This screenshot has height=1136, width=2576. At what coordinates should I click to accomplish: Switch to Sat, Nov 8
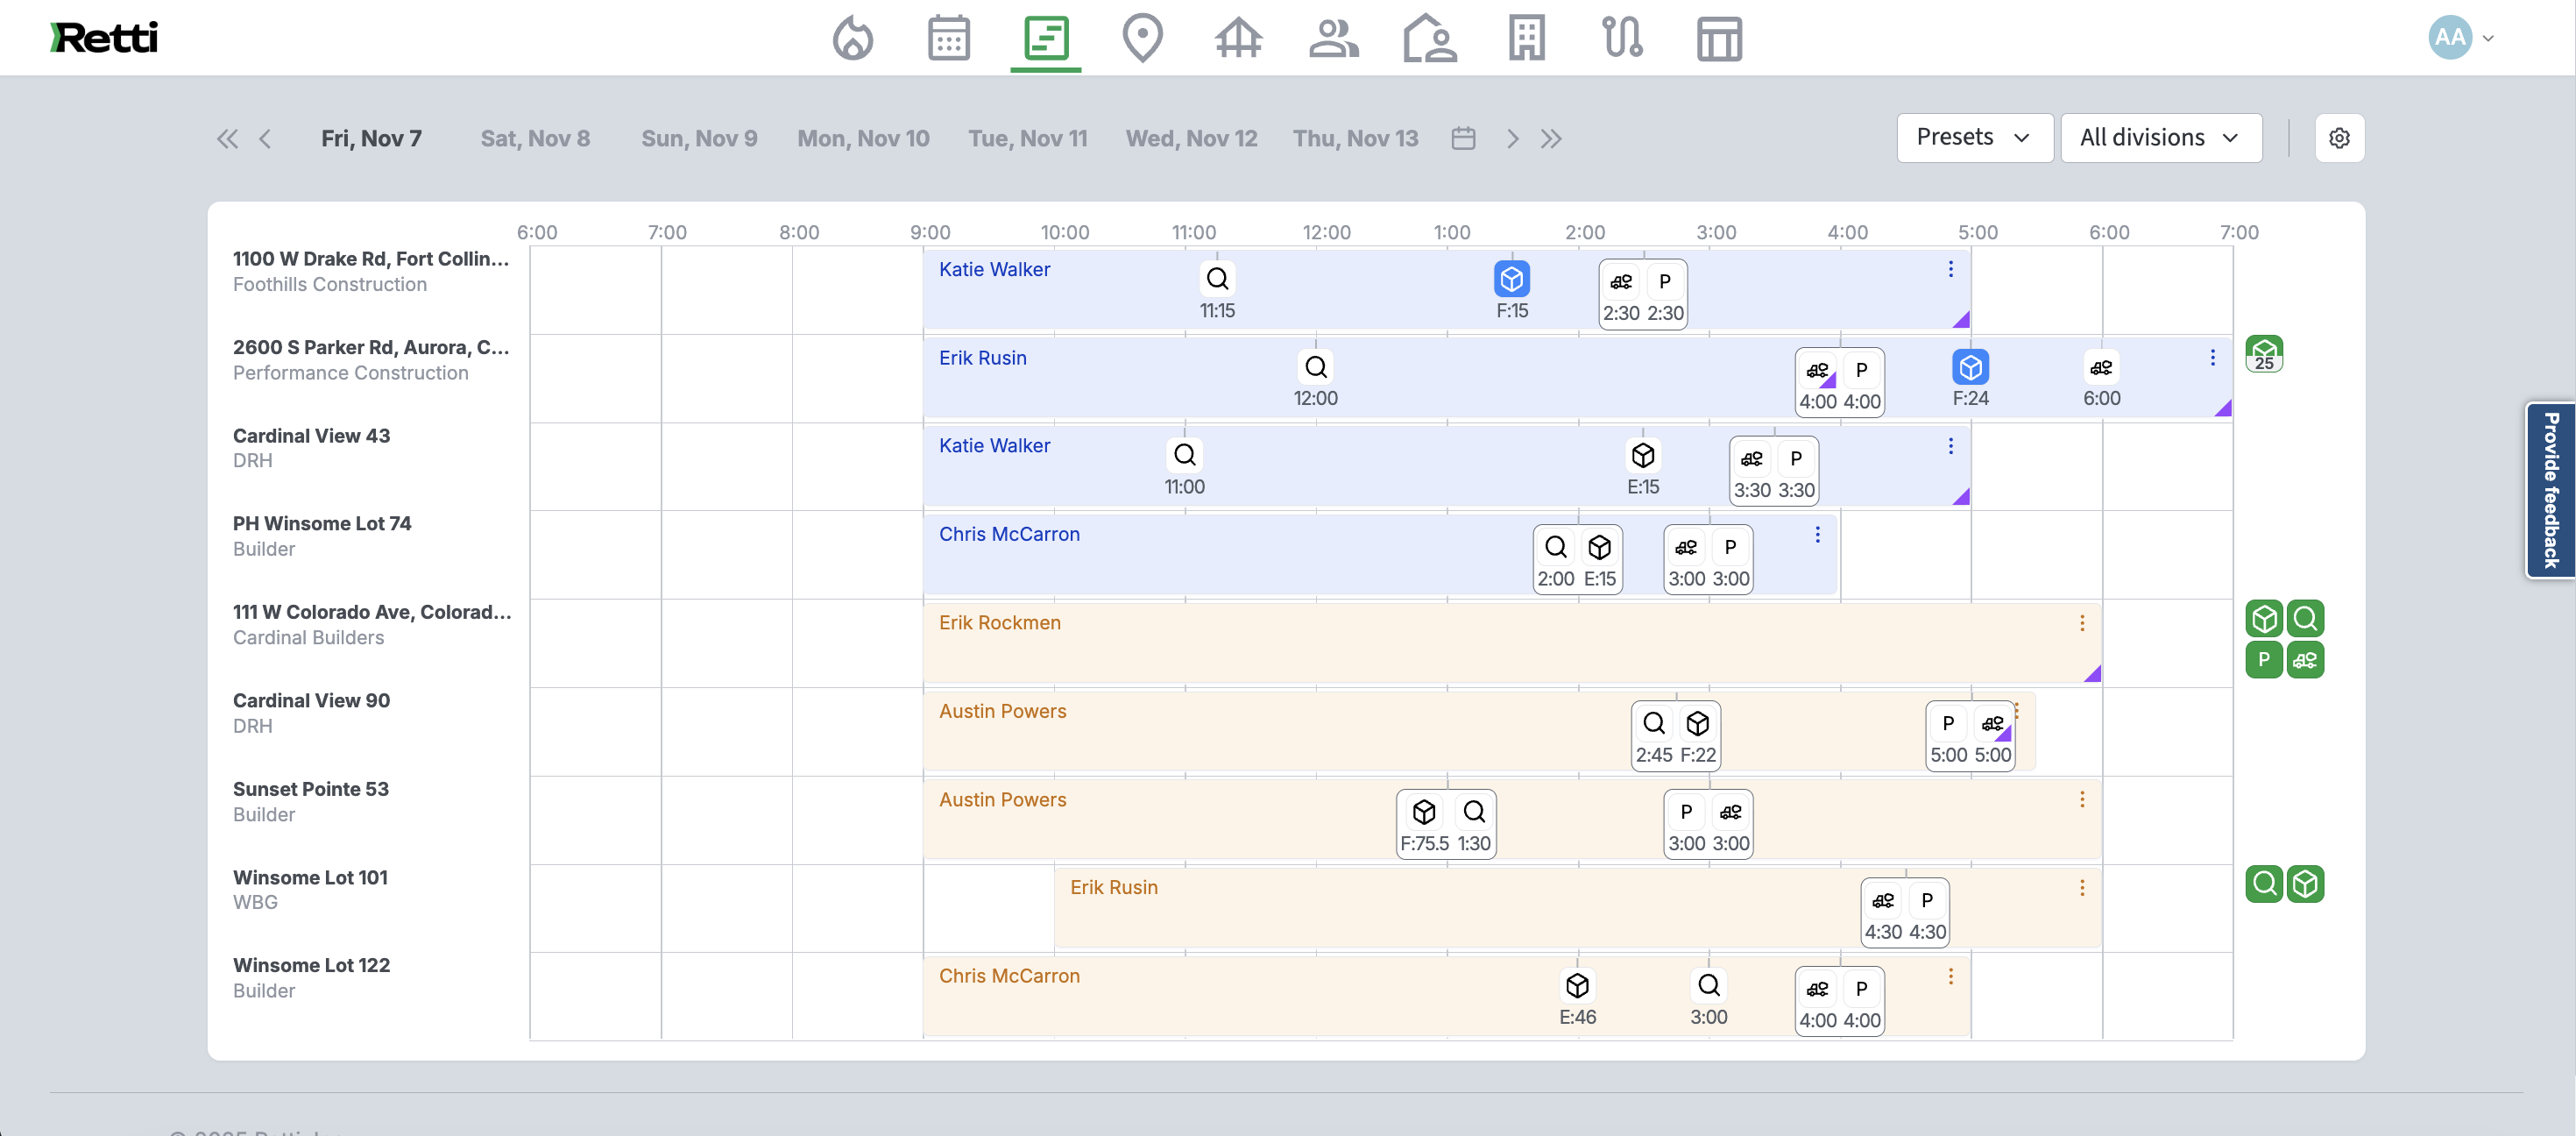[x=535, y=139]
